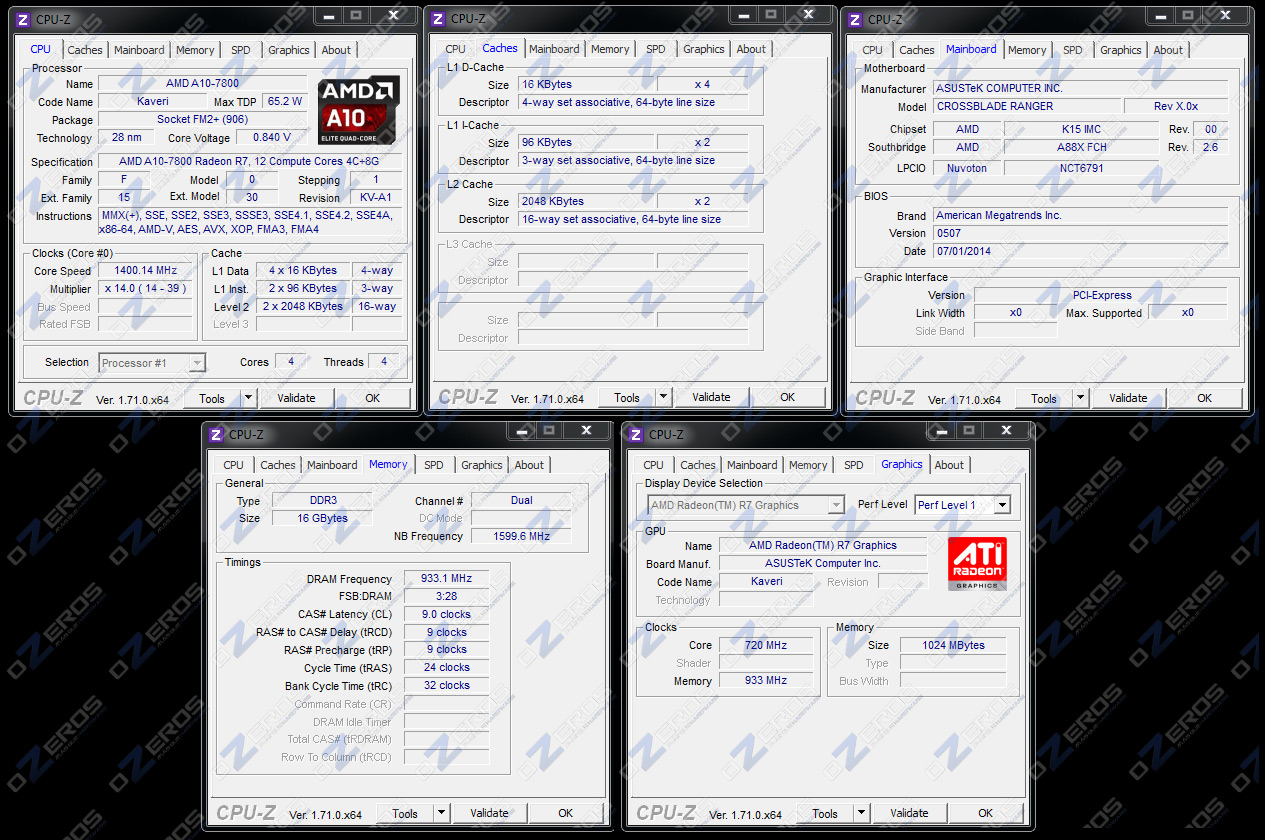Click the NB Frequency 1599.6 MHz value
1265x840 pixels.
point(521,536)
